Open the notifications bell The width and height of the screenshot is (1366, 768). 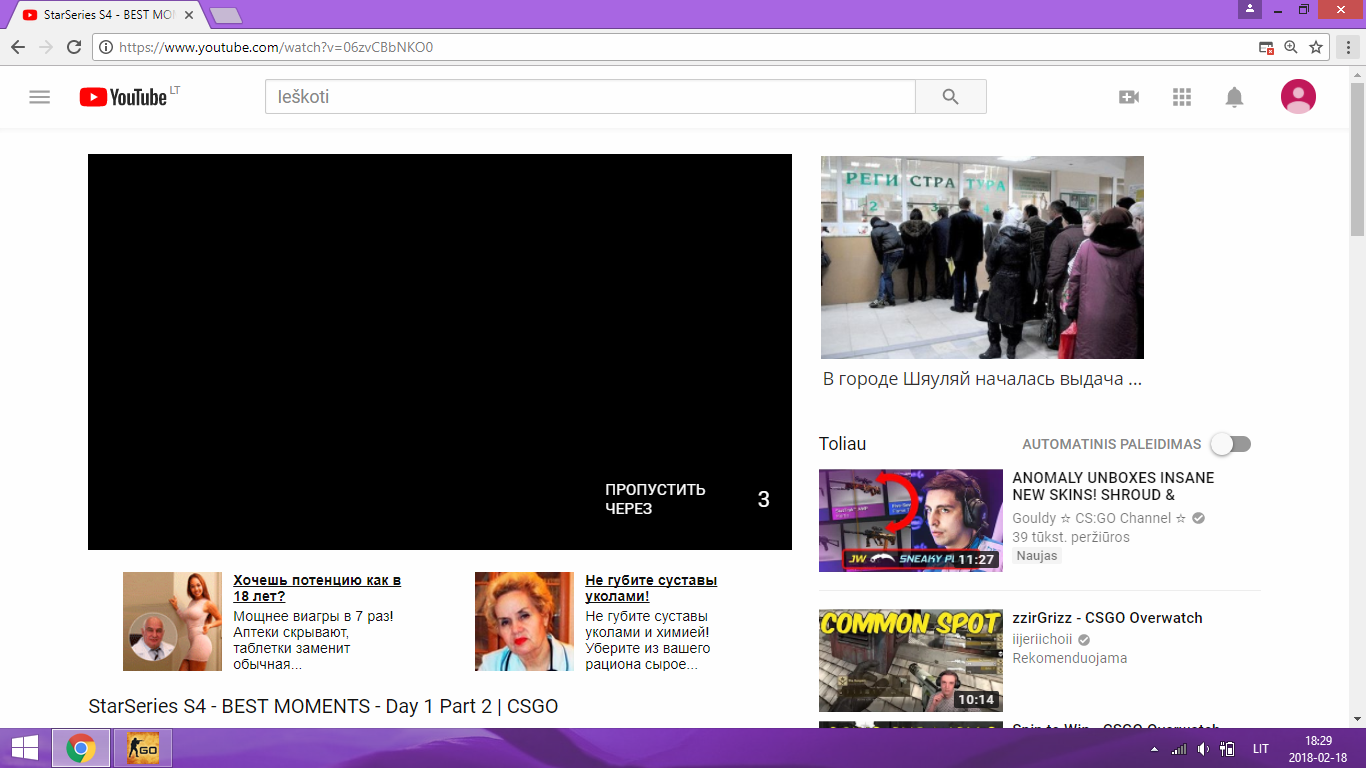(1235, 97)
